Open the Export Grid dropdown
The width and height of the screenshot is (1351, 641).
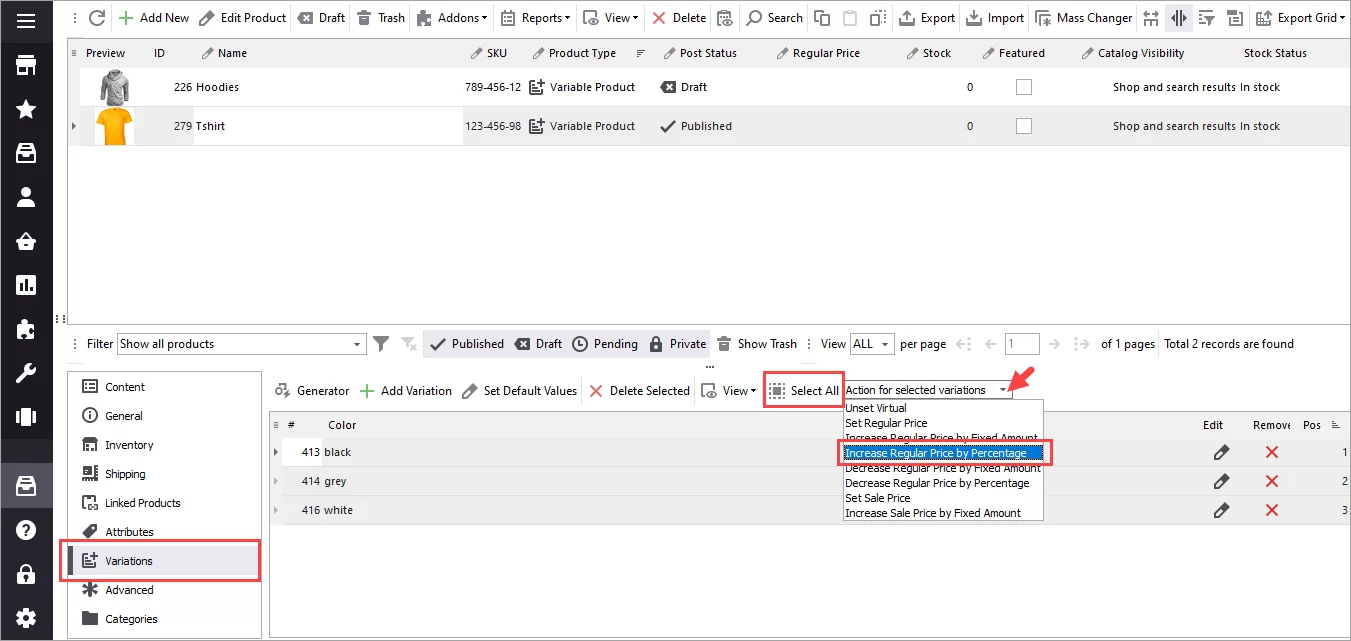[1300, 17]
